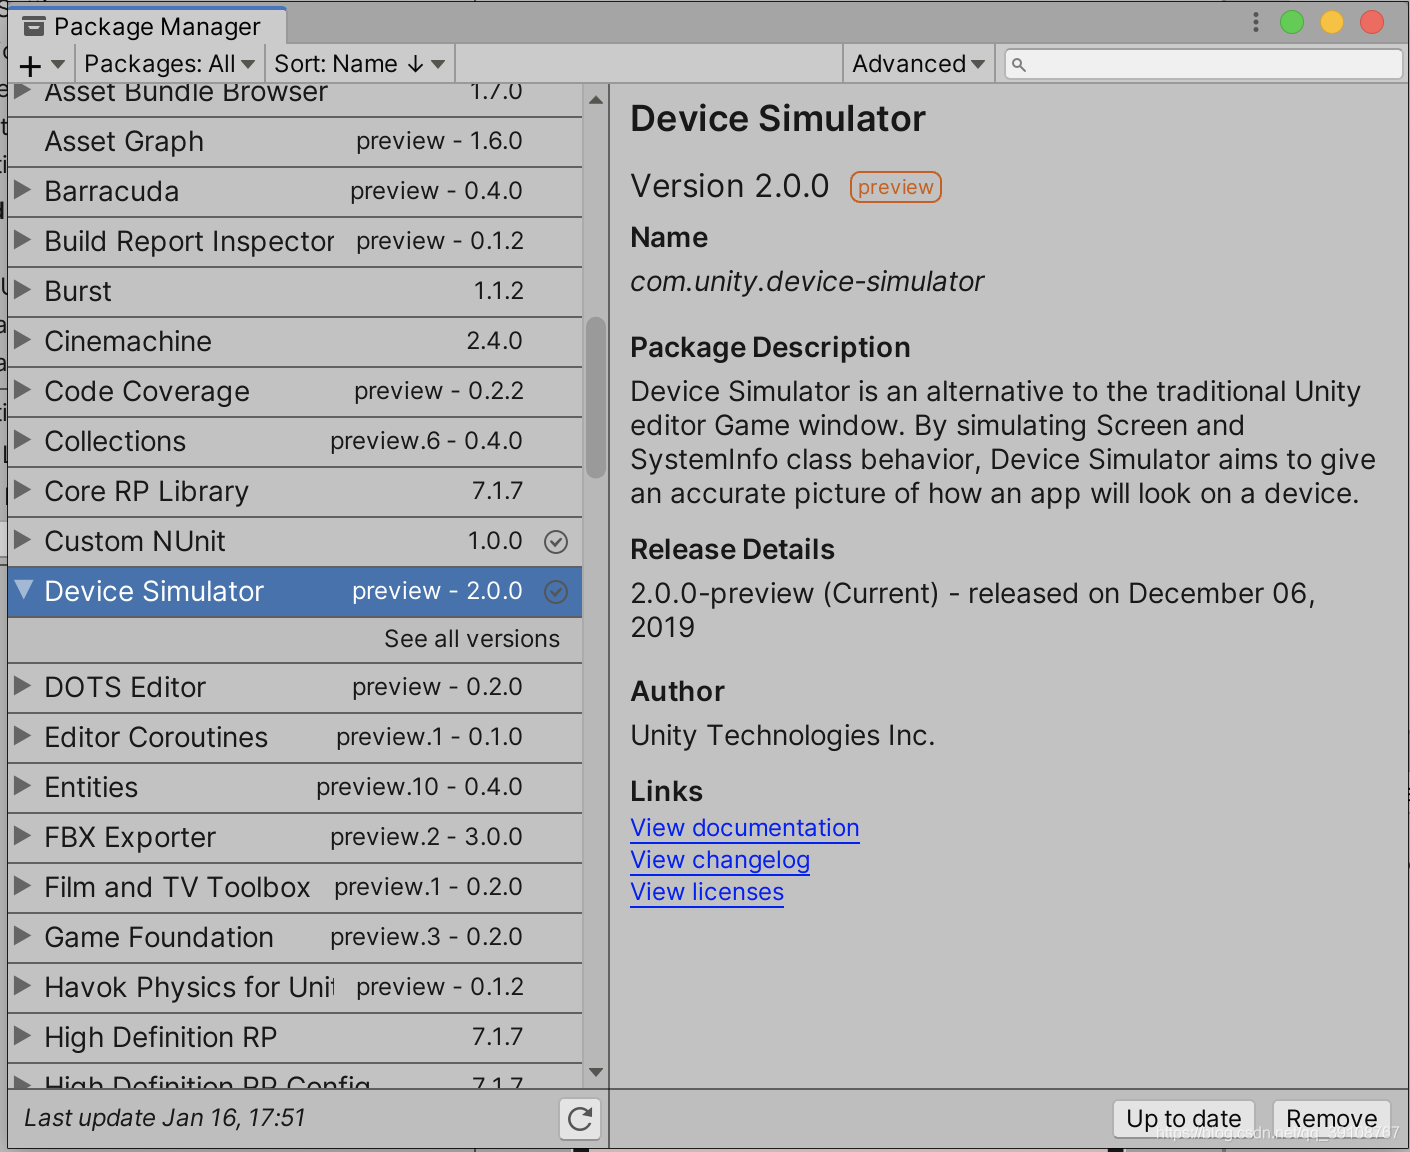This screenshot has height=1152, width=1410.
Task: Expand the Barracuda package arrow
Action: [22, 189]
